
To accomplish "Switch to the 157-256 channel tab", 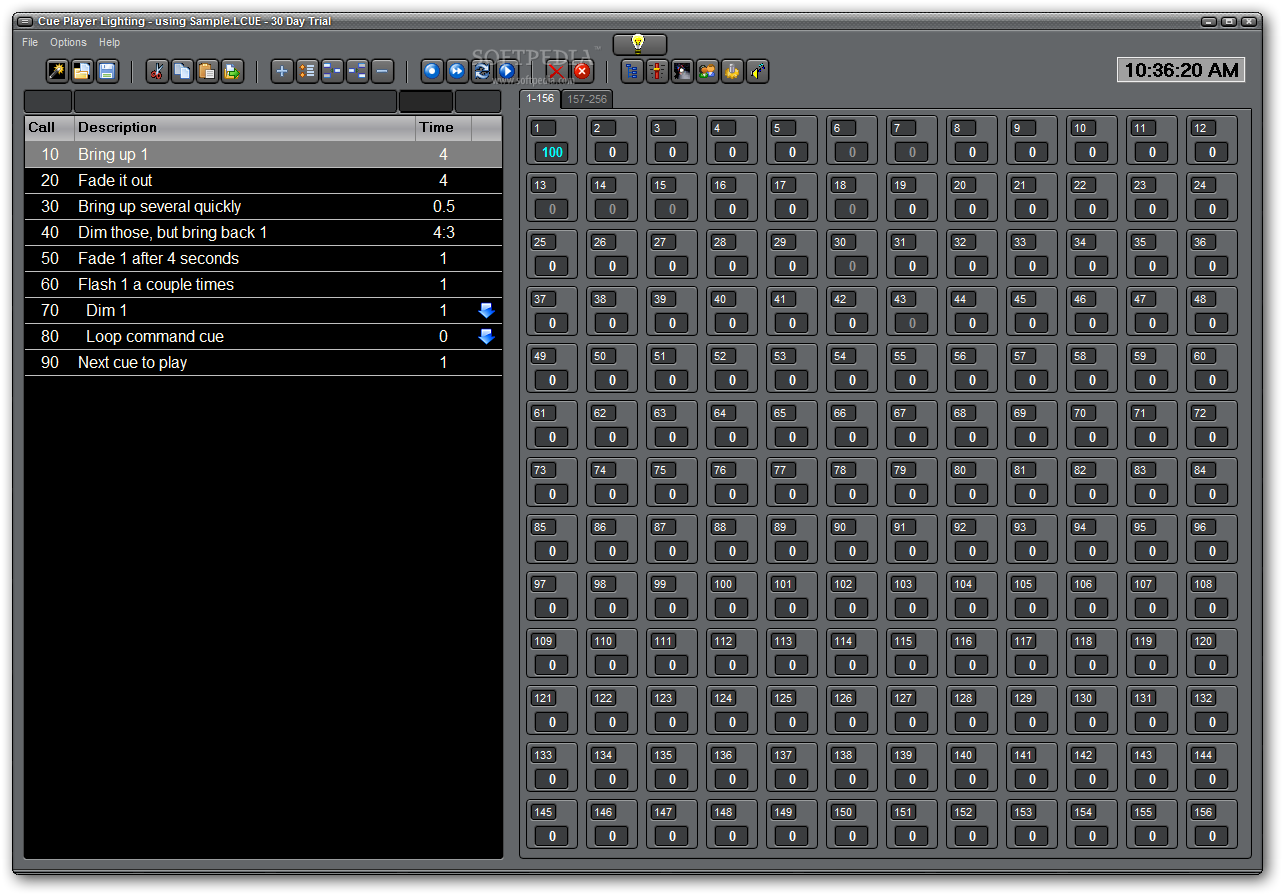I will point(587,99).
